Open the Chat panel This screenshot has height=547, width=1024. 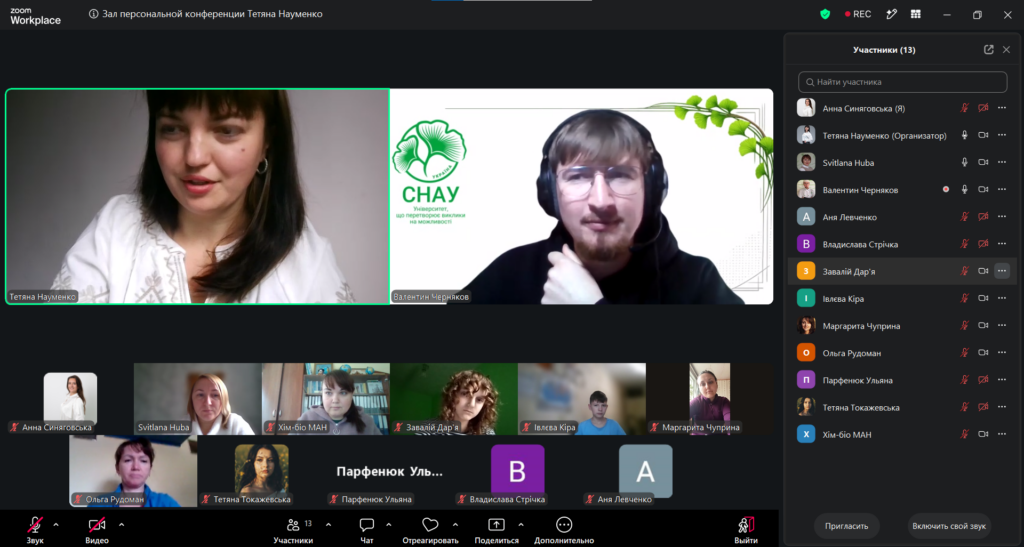[x=366, y=530]
